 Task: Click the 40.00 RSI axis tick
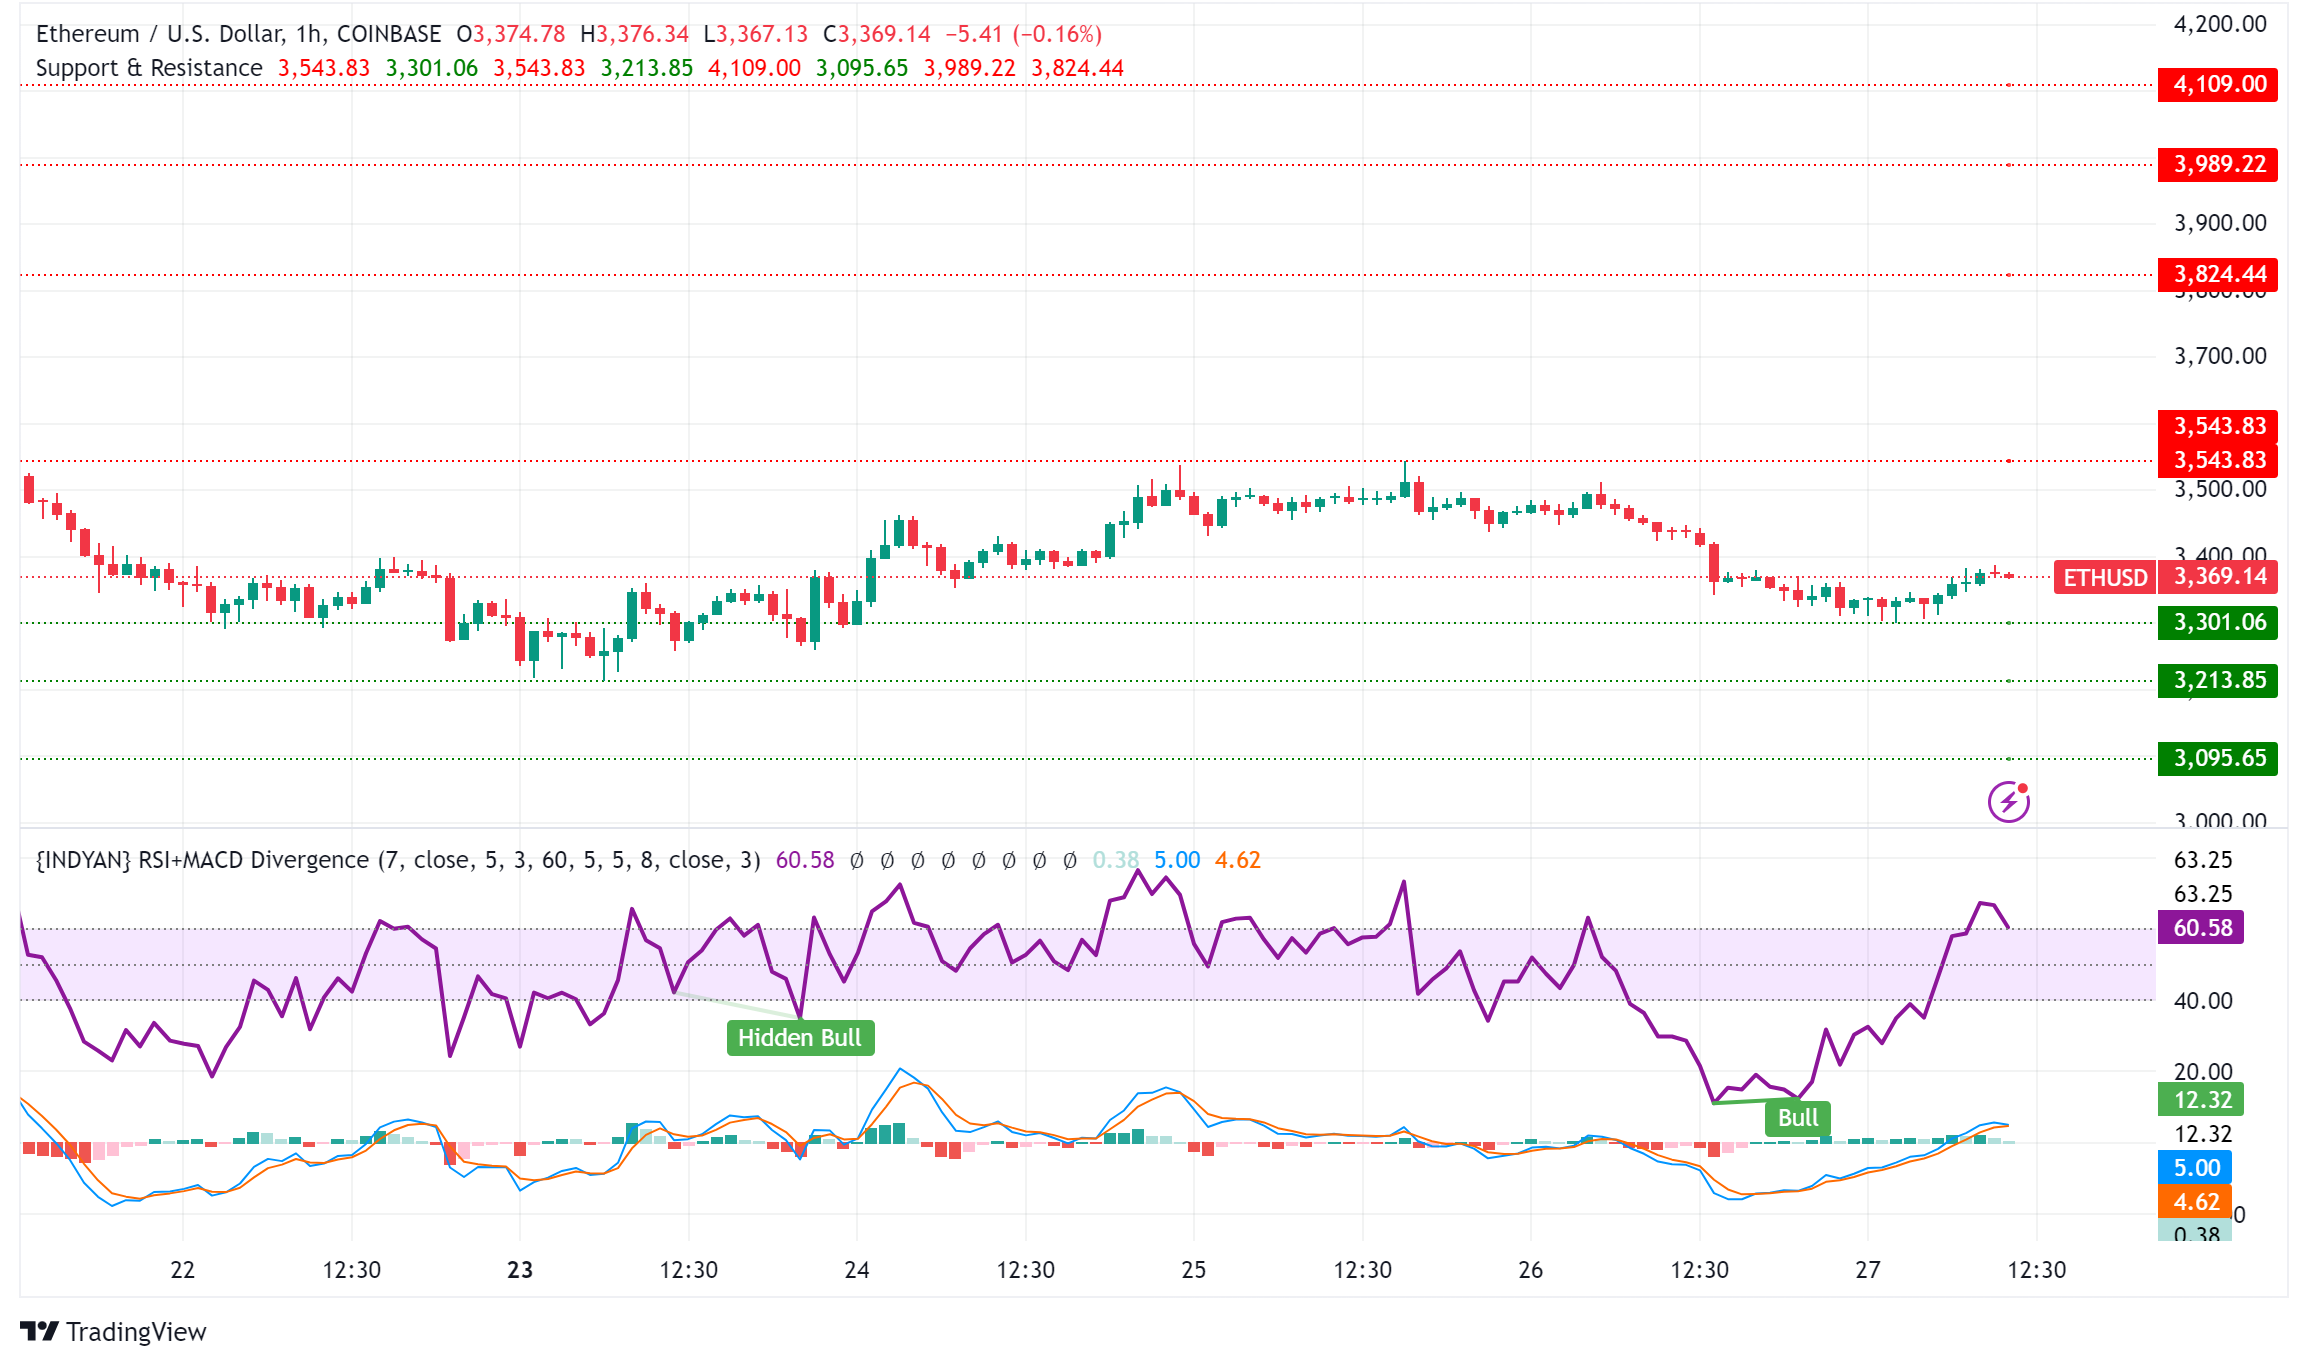pyautogui.click(x=2203, y=1001)
